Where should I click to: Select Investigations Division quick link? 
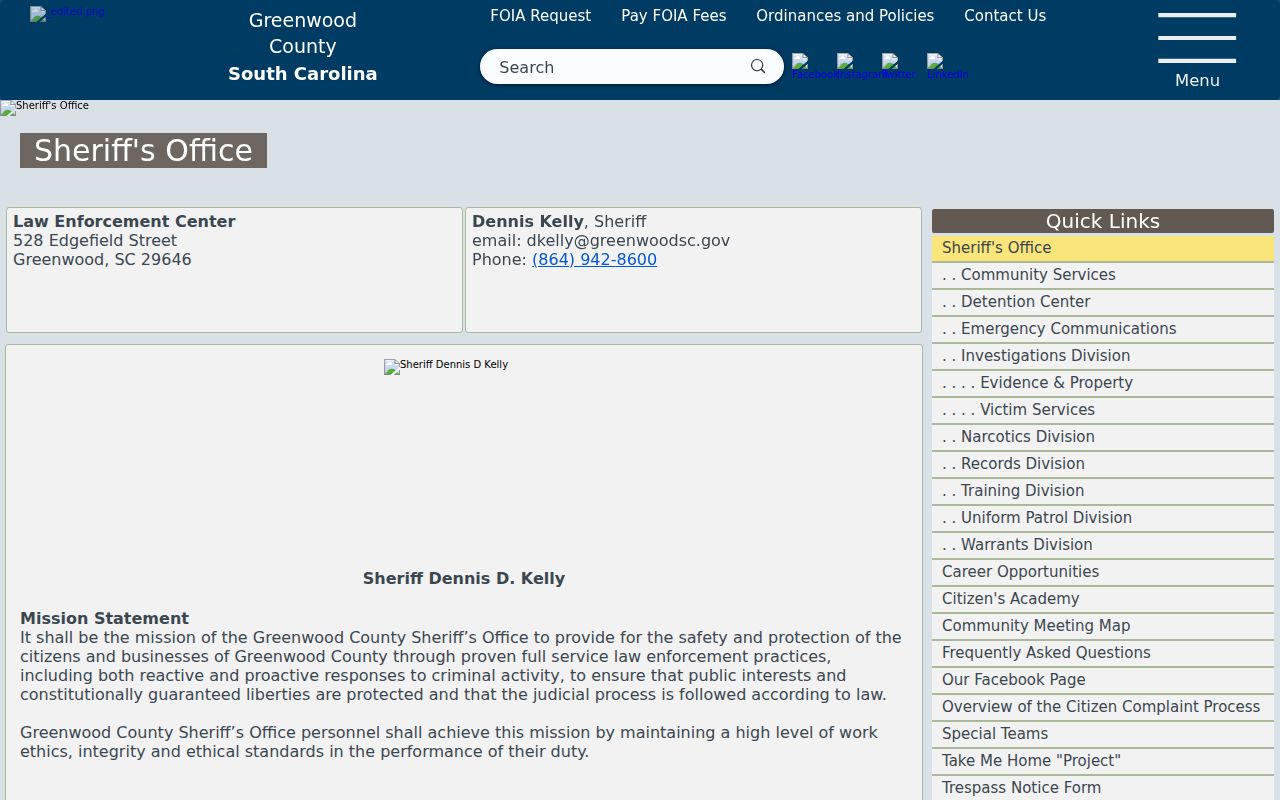1103,356
